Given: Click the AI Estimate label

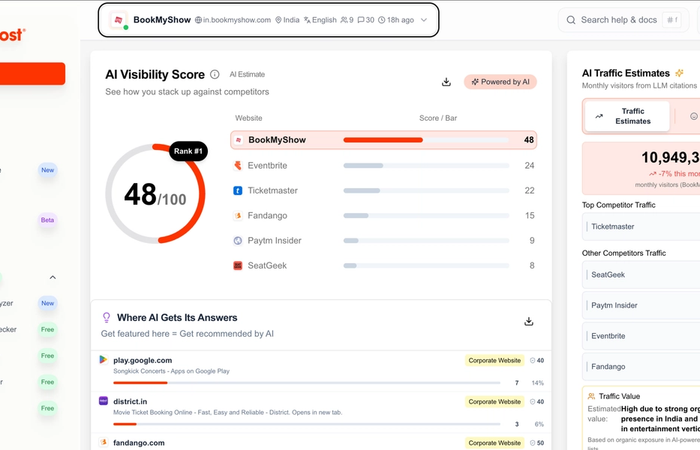Looking at the screenshot, I should (247, 74).
